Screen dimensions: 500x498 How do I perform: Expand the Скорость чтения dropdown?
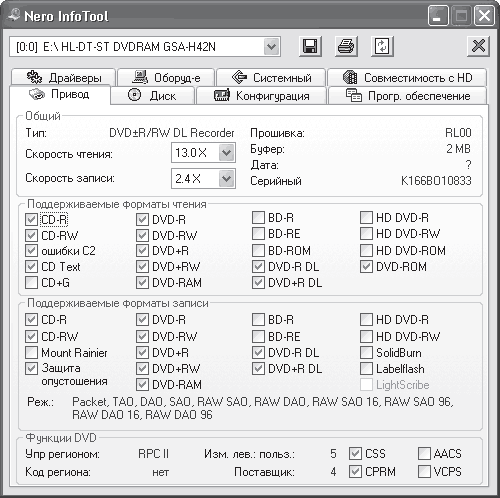coord(227,153)
